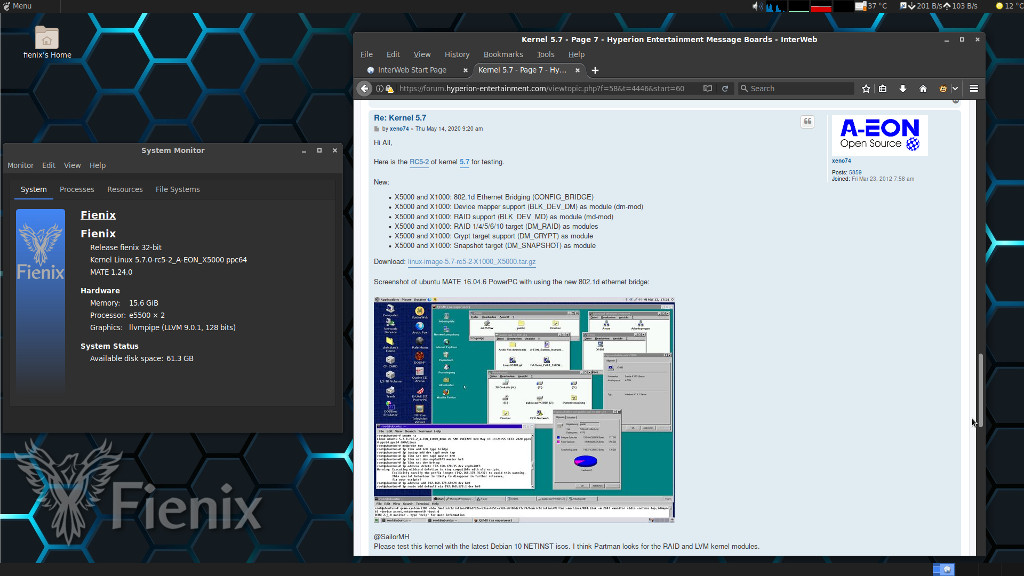Reload the page using the refresh icon
This screenshot has width=1024, height=576.
tap(725, 89)
